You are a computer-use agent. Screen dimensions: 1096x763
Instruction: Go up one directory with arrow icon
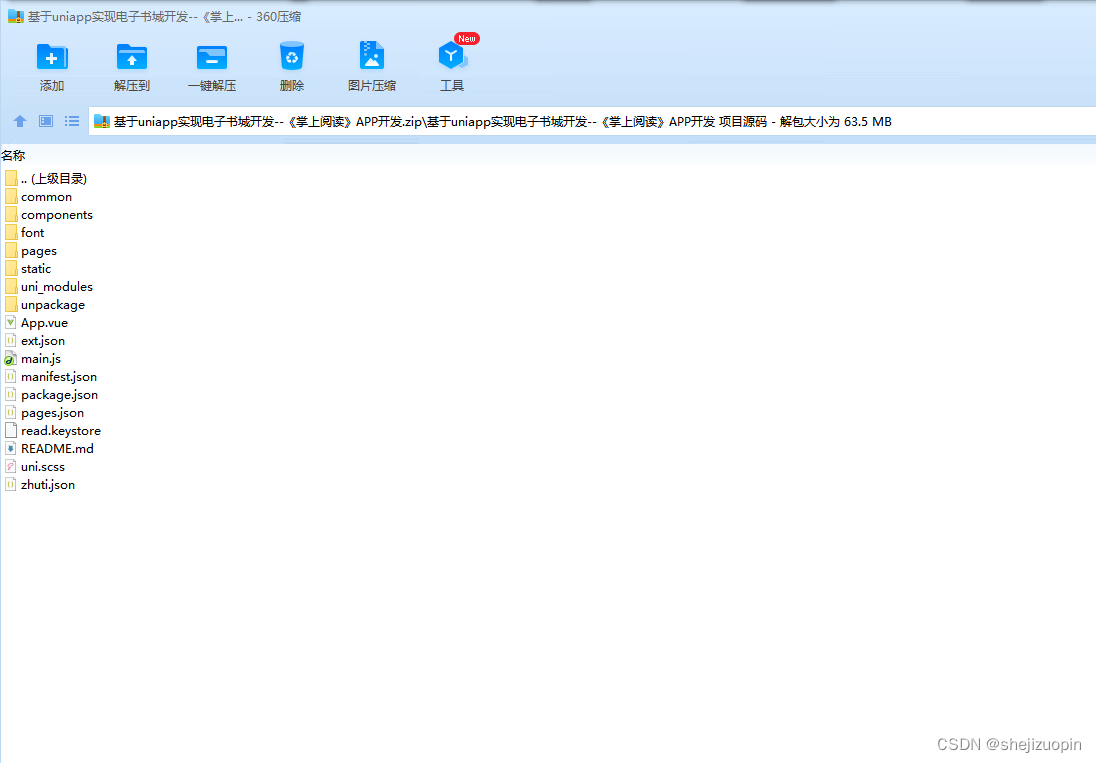coord(20,121)
